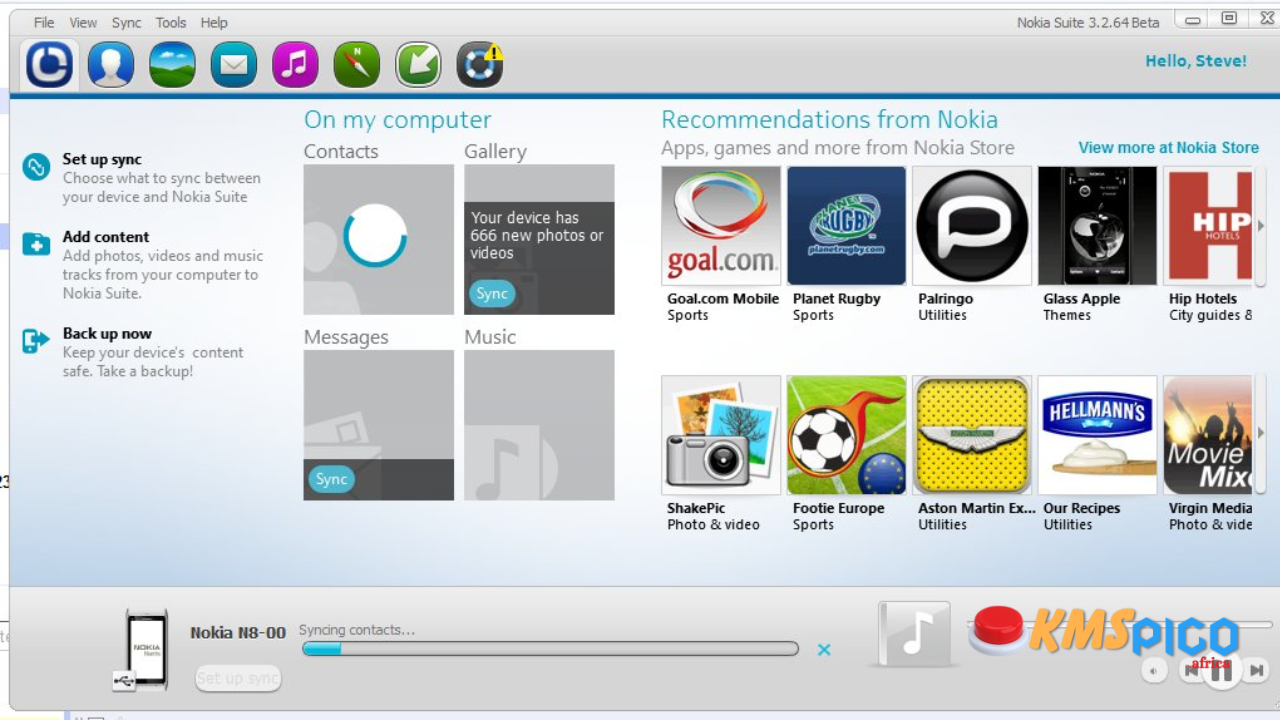Click the music player volume button
Image resolution: width=1280 pixels, height=720 pixels.
[x=1155, y=670]
